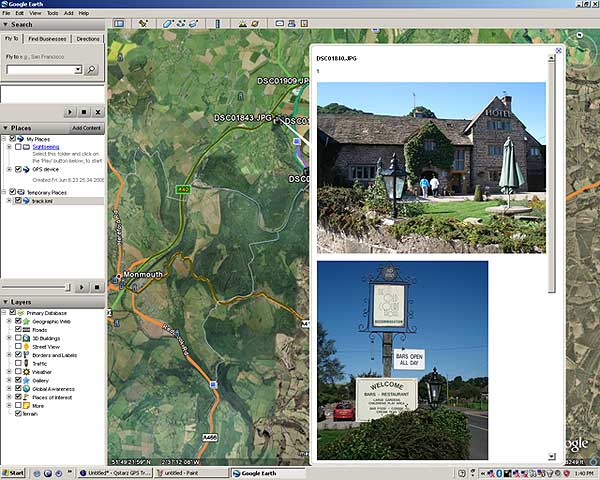Click the Add Placemark pushpin icon

tap(143, 24)
